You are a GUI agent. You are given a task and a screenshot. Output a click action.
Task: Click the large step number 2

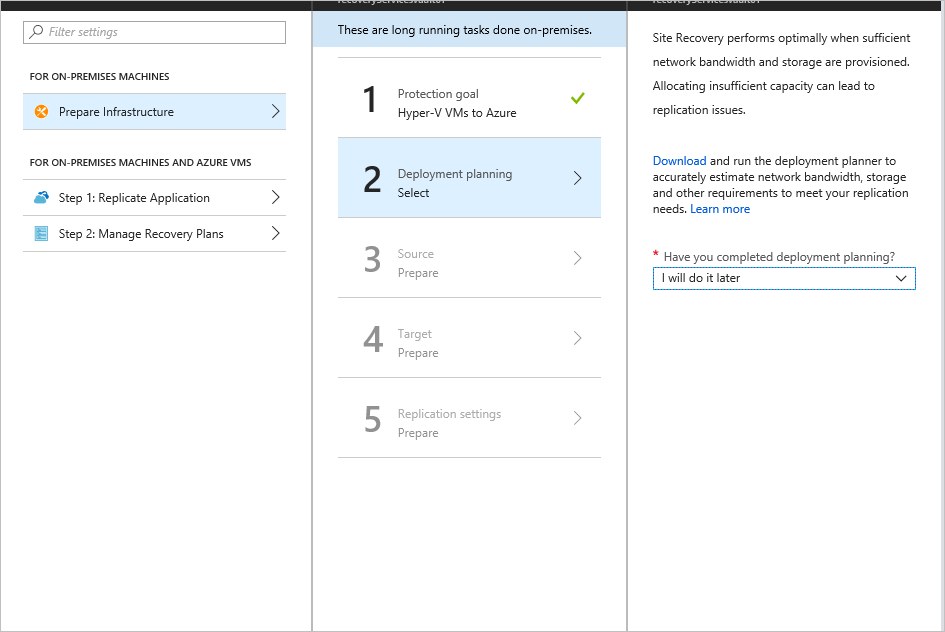click(372, 180)
